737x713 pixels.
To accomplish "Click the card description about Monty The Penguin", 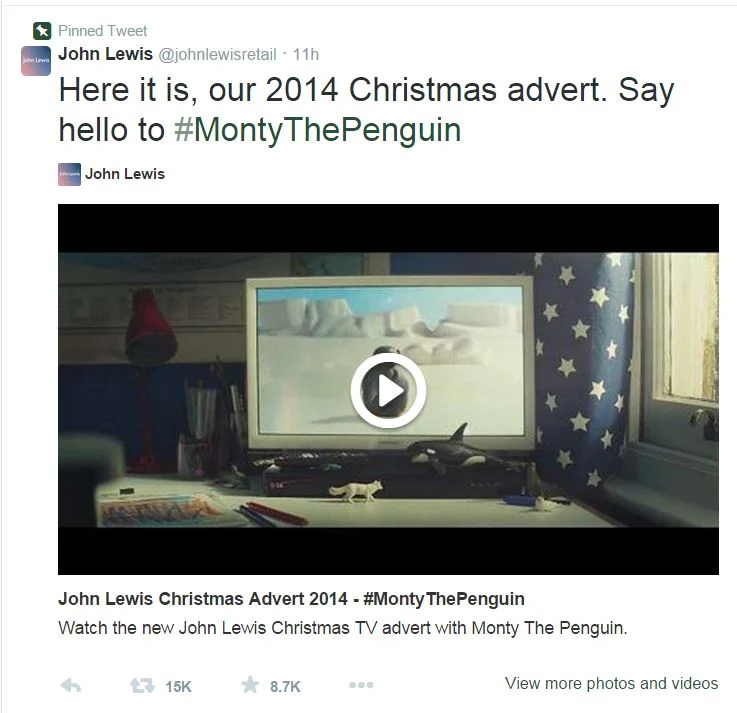I will click(x=343, y=628).
